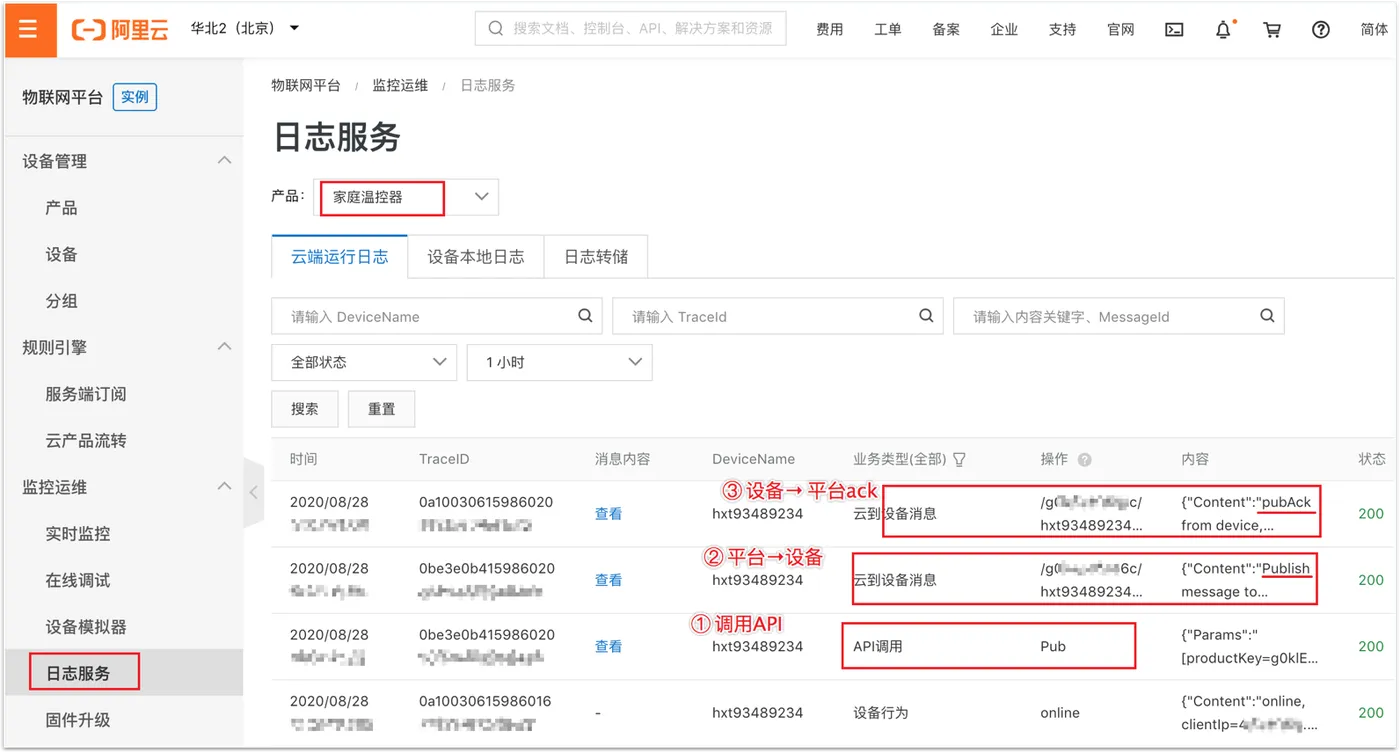The image size is (1400, 753).
Task: Collapse the 规则引擎 sidebar section
Action: 225,347
